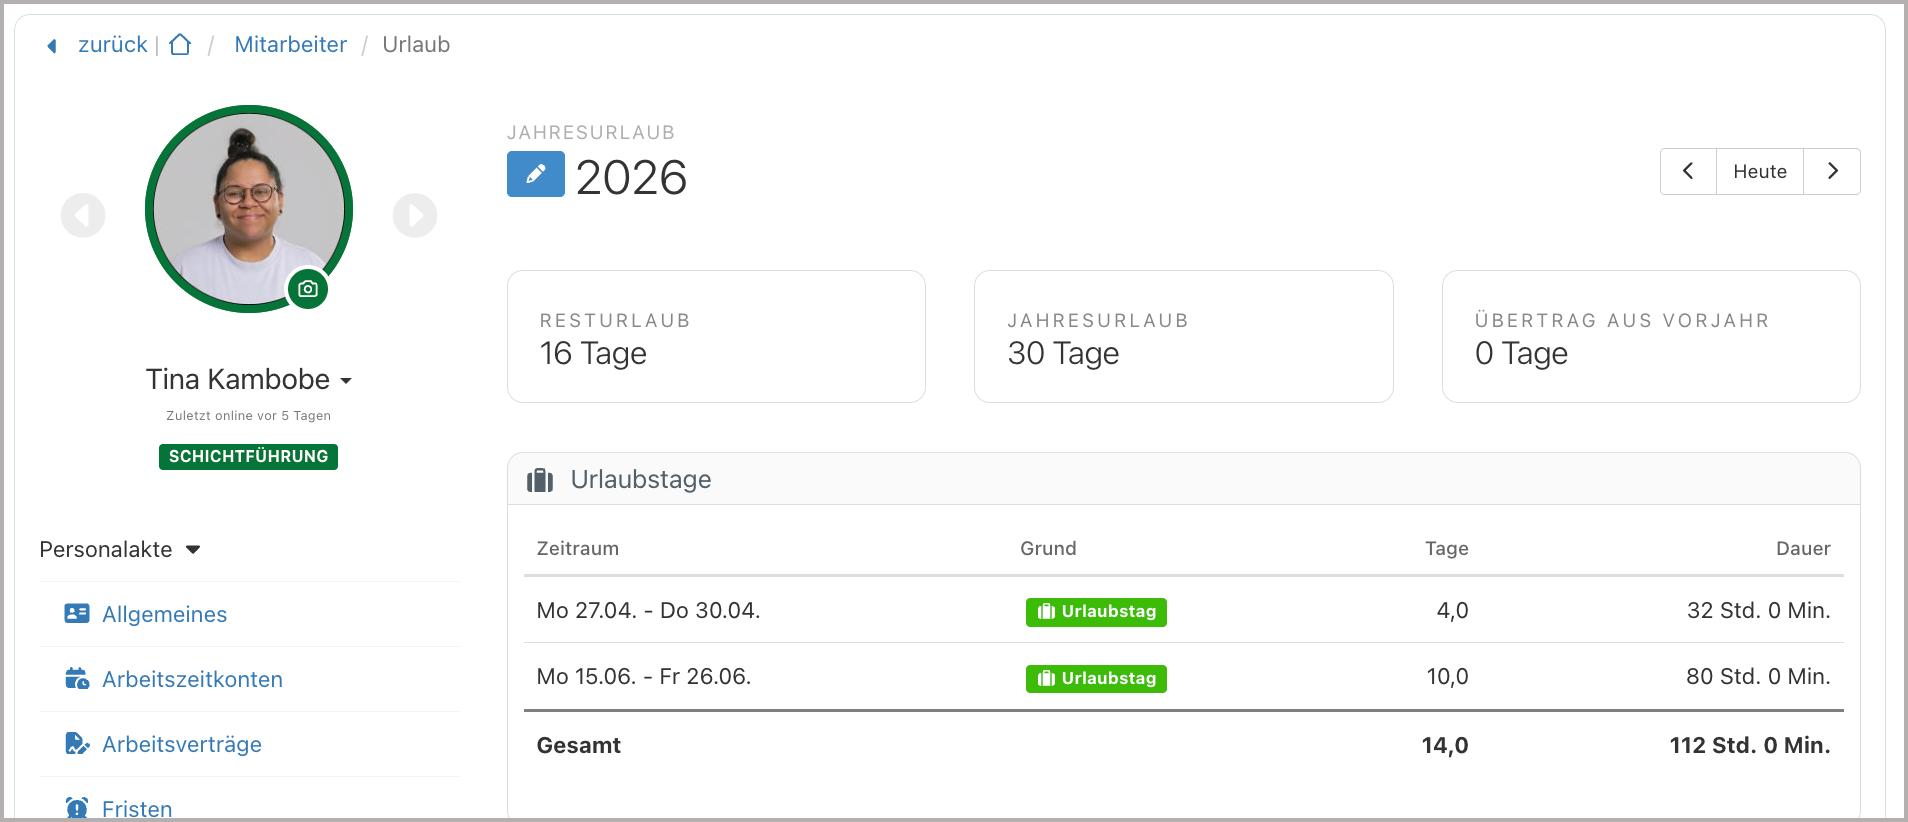Open Arbeitsverträge in sidebar

[181, 744]
